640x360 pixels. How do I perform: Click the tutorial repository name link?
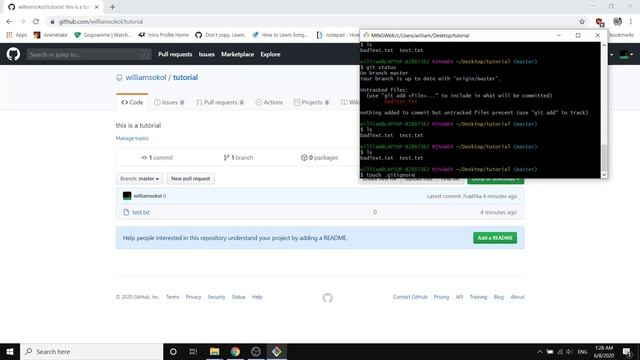[x=185, y=78]
